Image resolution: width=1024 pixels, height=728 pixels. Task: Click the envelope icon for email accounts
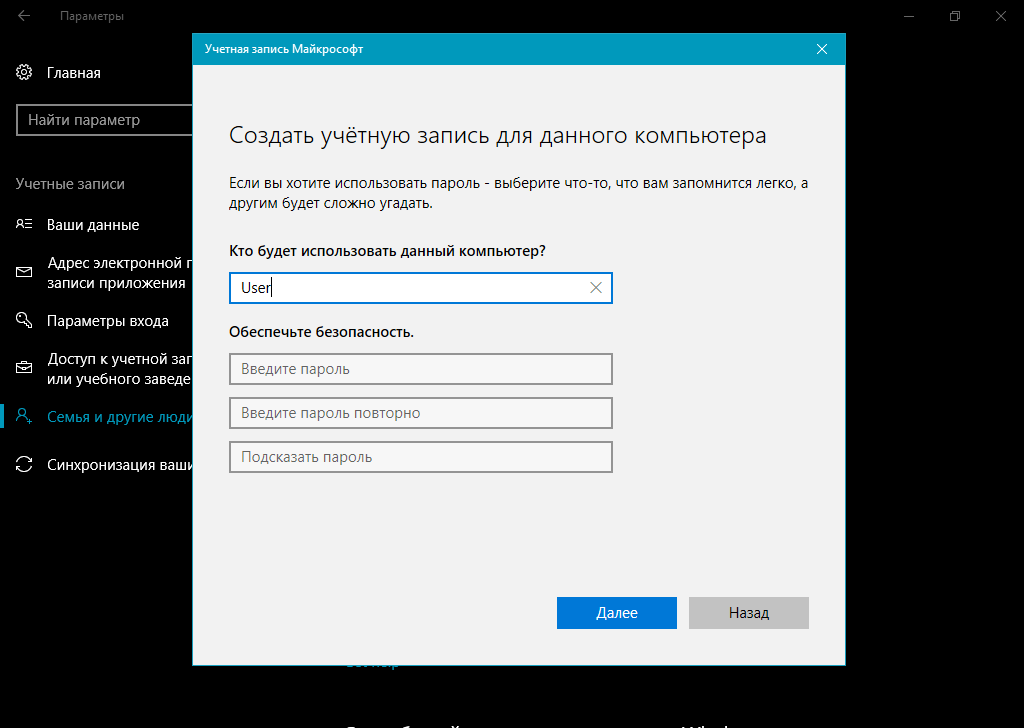[x=24, y=272]
